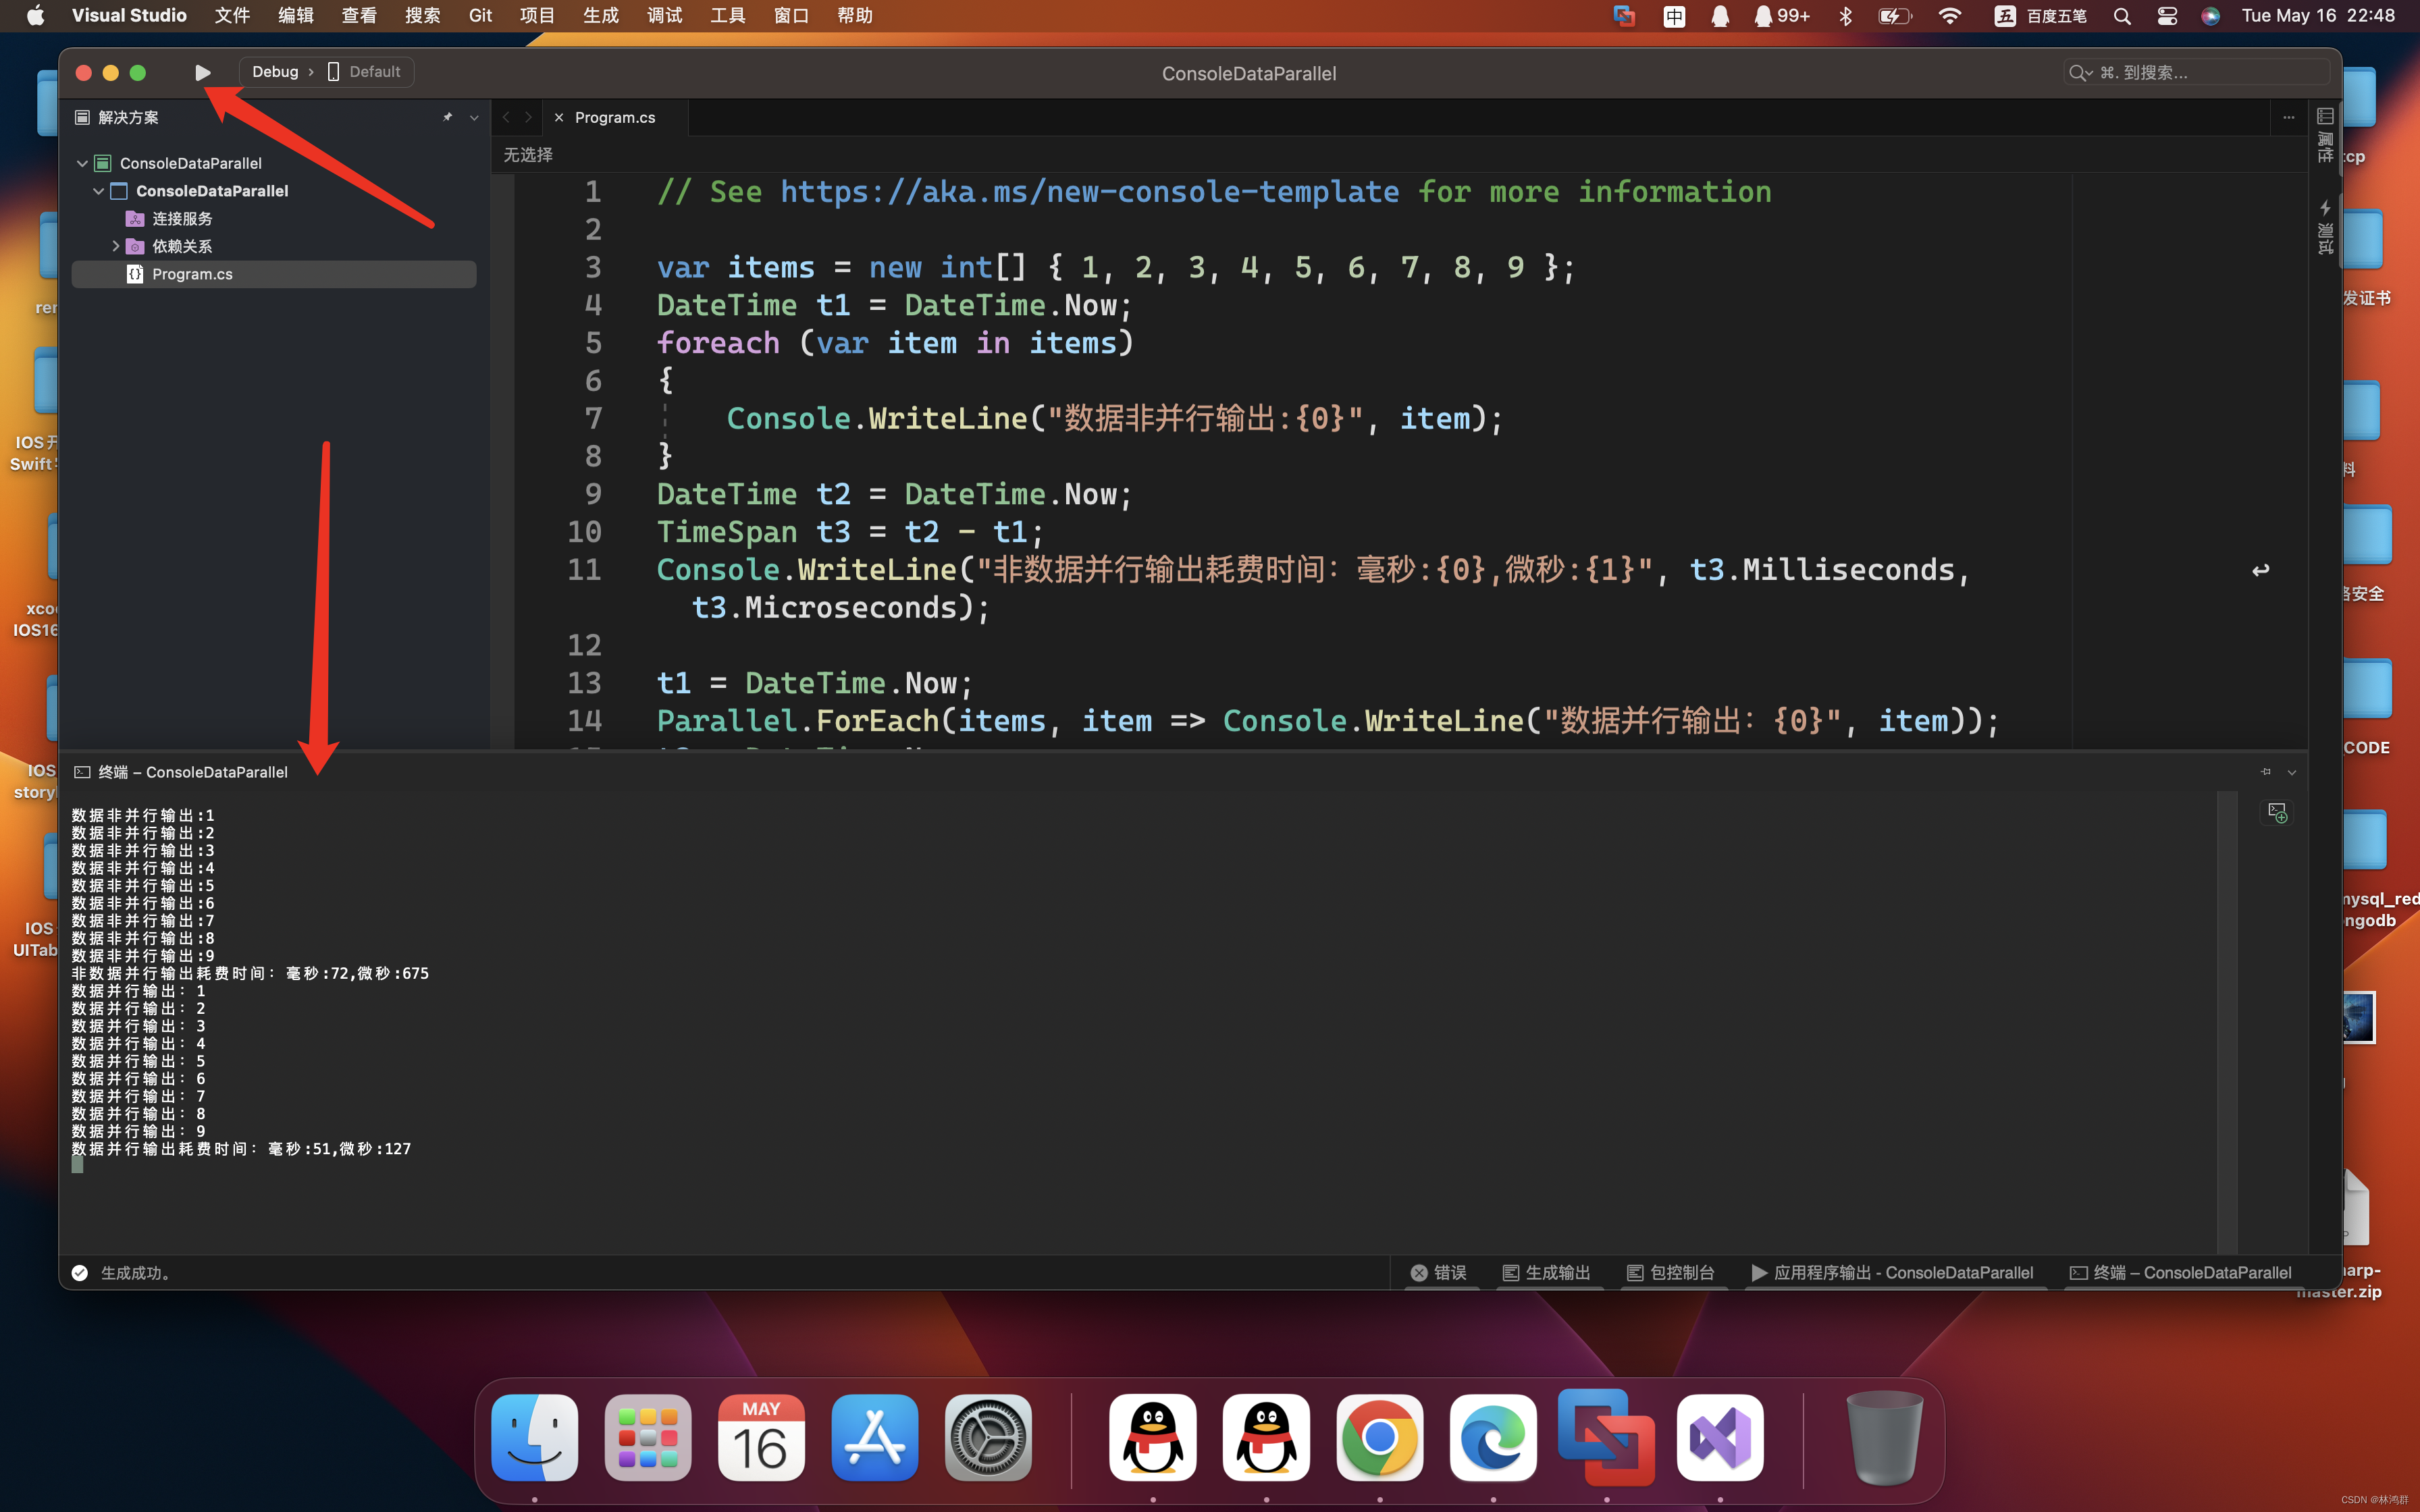Open the 调试 menu
Screen dimensions: 2420x1512
664,16
